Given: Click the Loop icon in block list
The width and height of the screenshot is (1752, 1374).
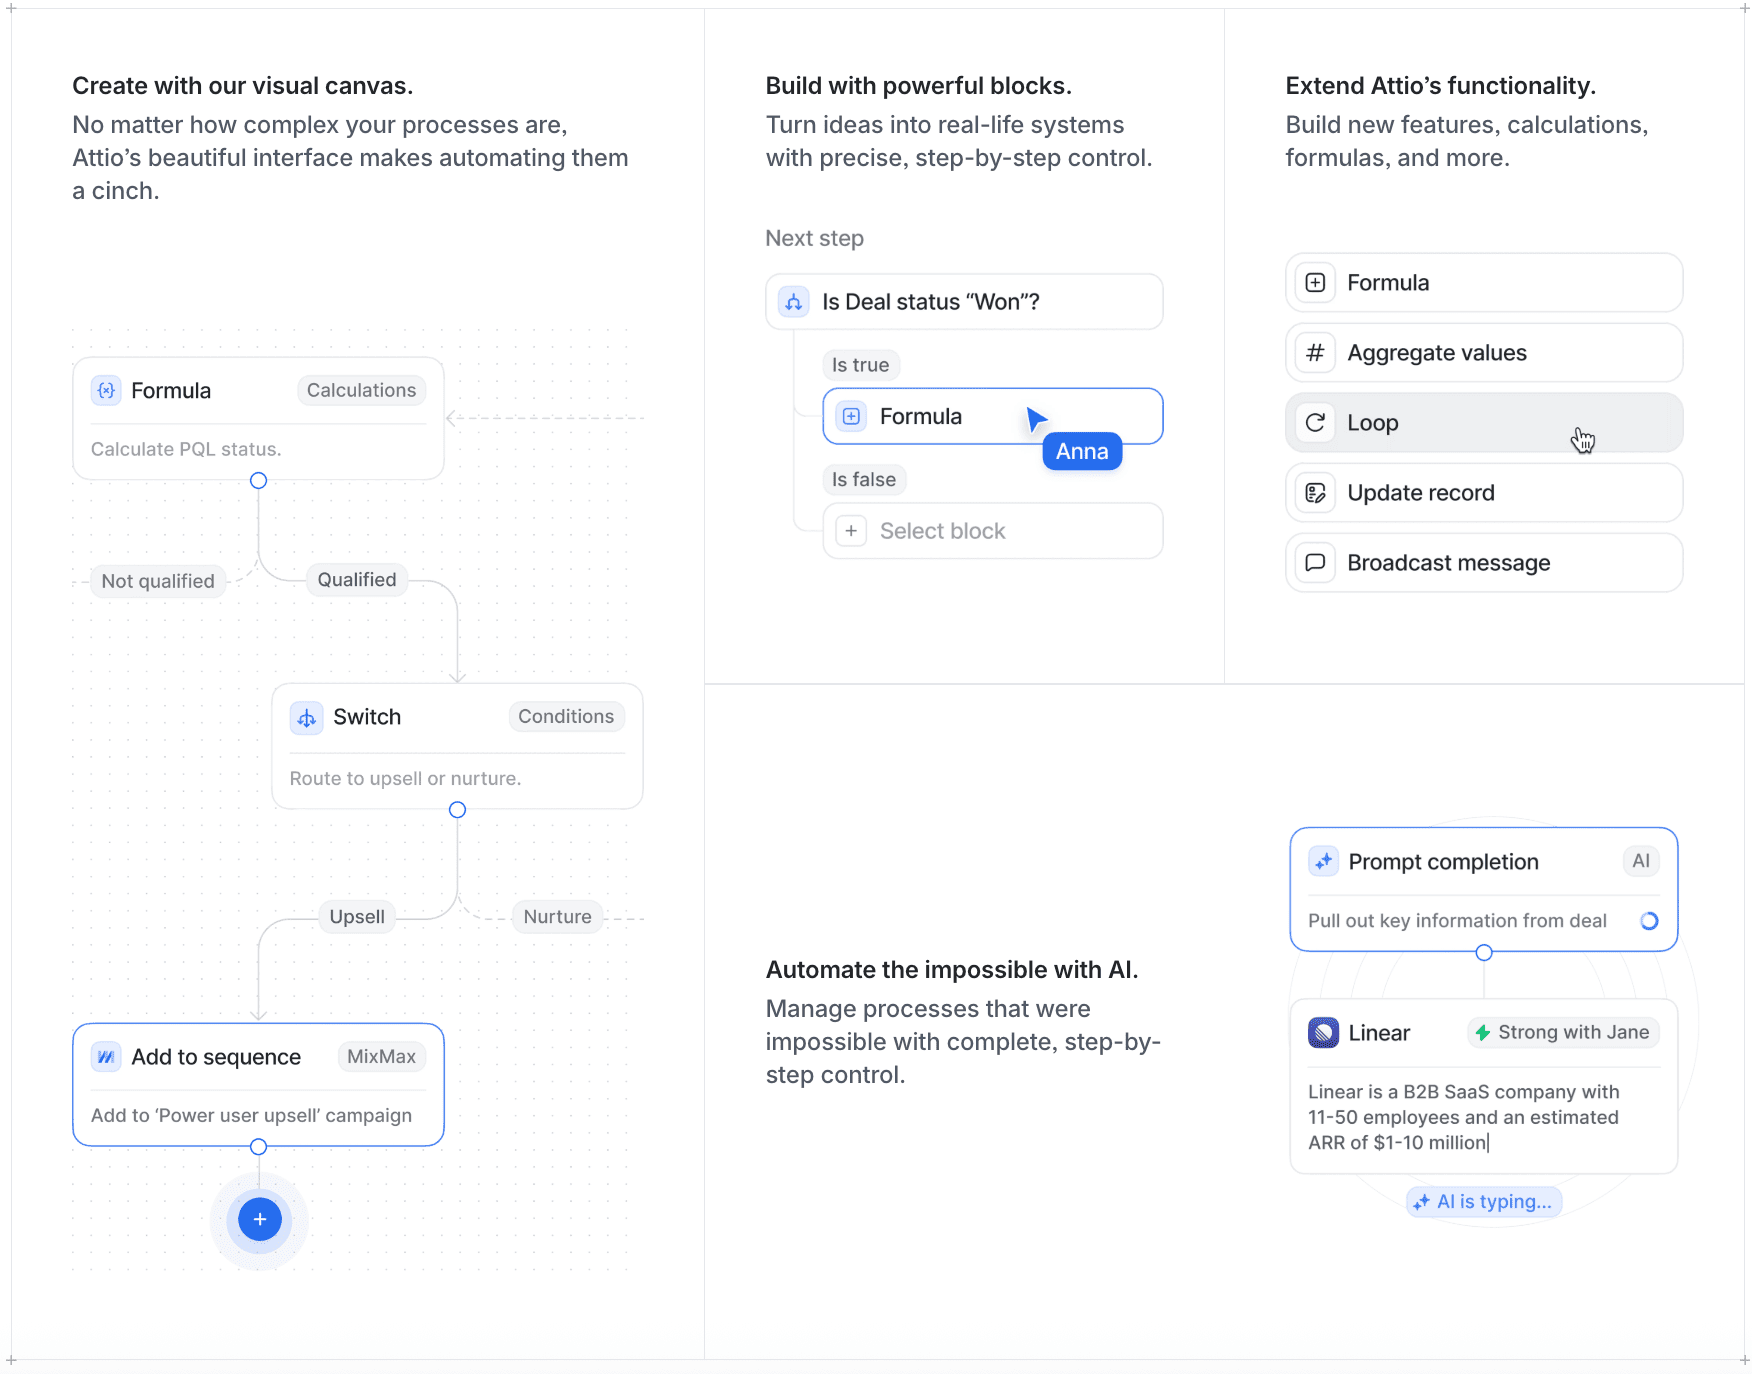Looking at the screenshot, I should 1315,423.
